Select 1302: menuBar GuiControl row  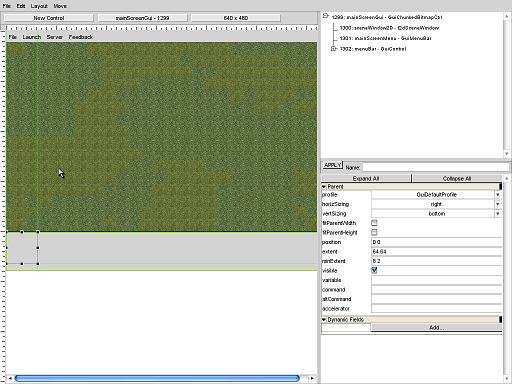point(373,49)
